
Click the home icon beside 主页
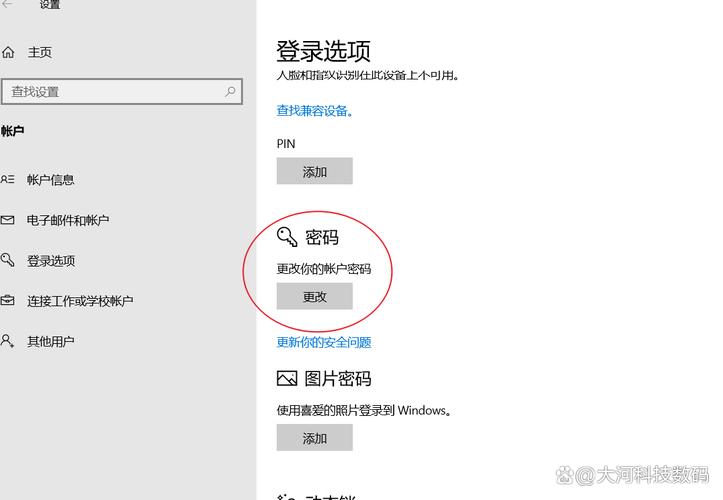[8, 52]
